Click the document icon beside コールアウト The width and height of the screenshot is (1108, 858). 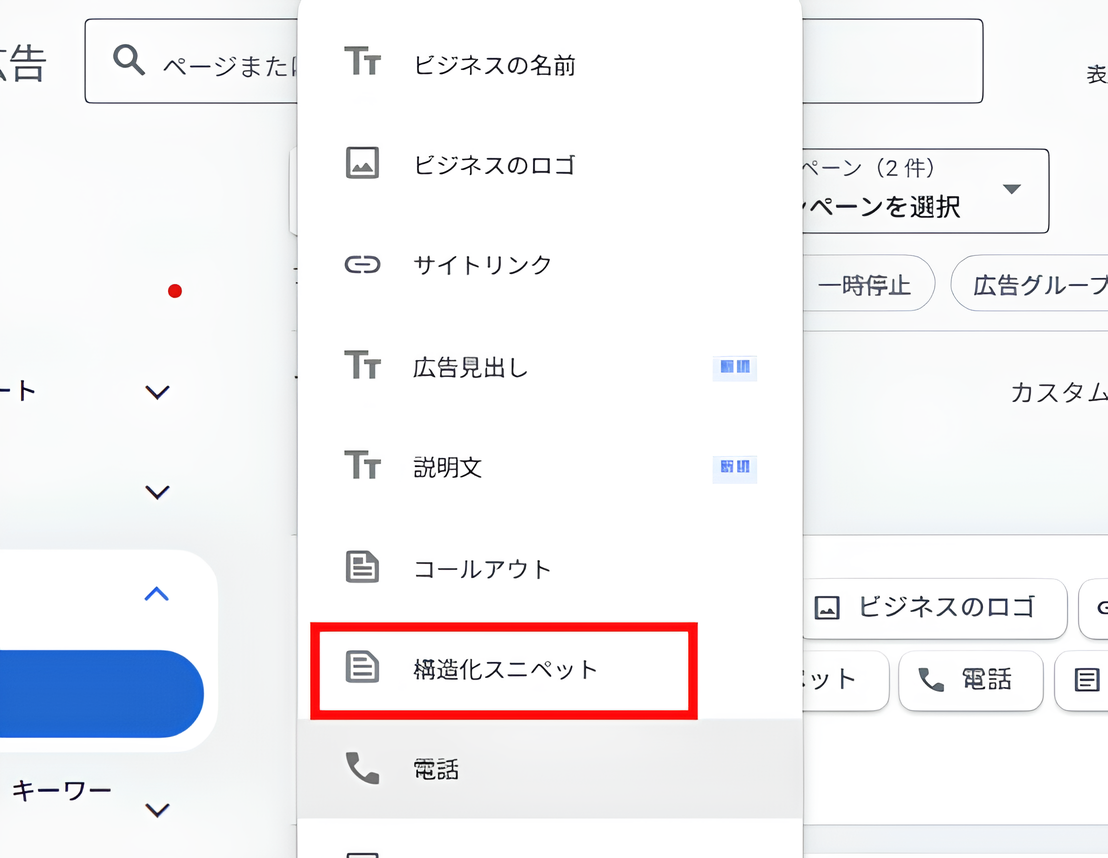pyautogui.click(x=363, y=568)
